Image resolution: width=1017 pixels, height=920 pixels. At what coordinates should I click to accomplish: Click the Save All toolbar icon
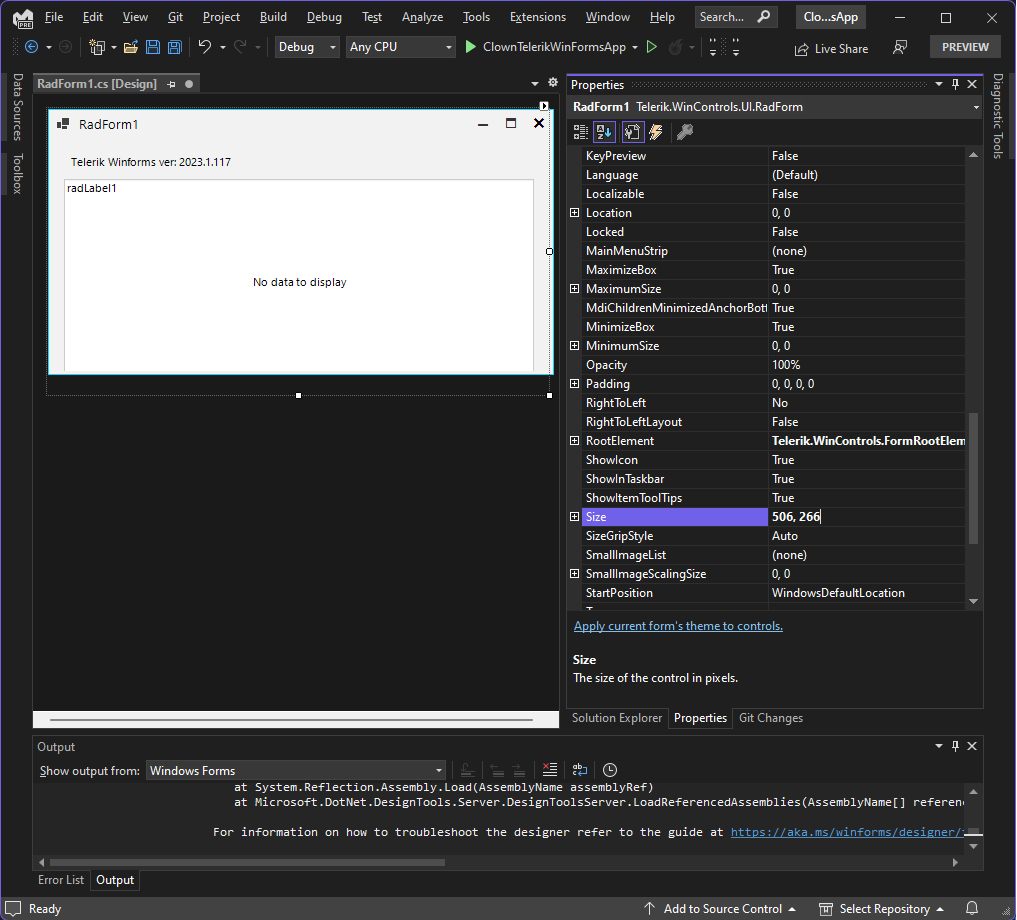[x=174, y=47]
